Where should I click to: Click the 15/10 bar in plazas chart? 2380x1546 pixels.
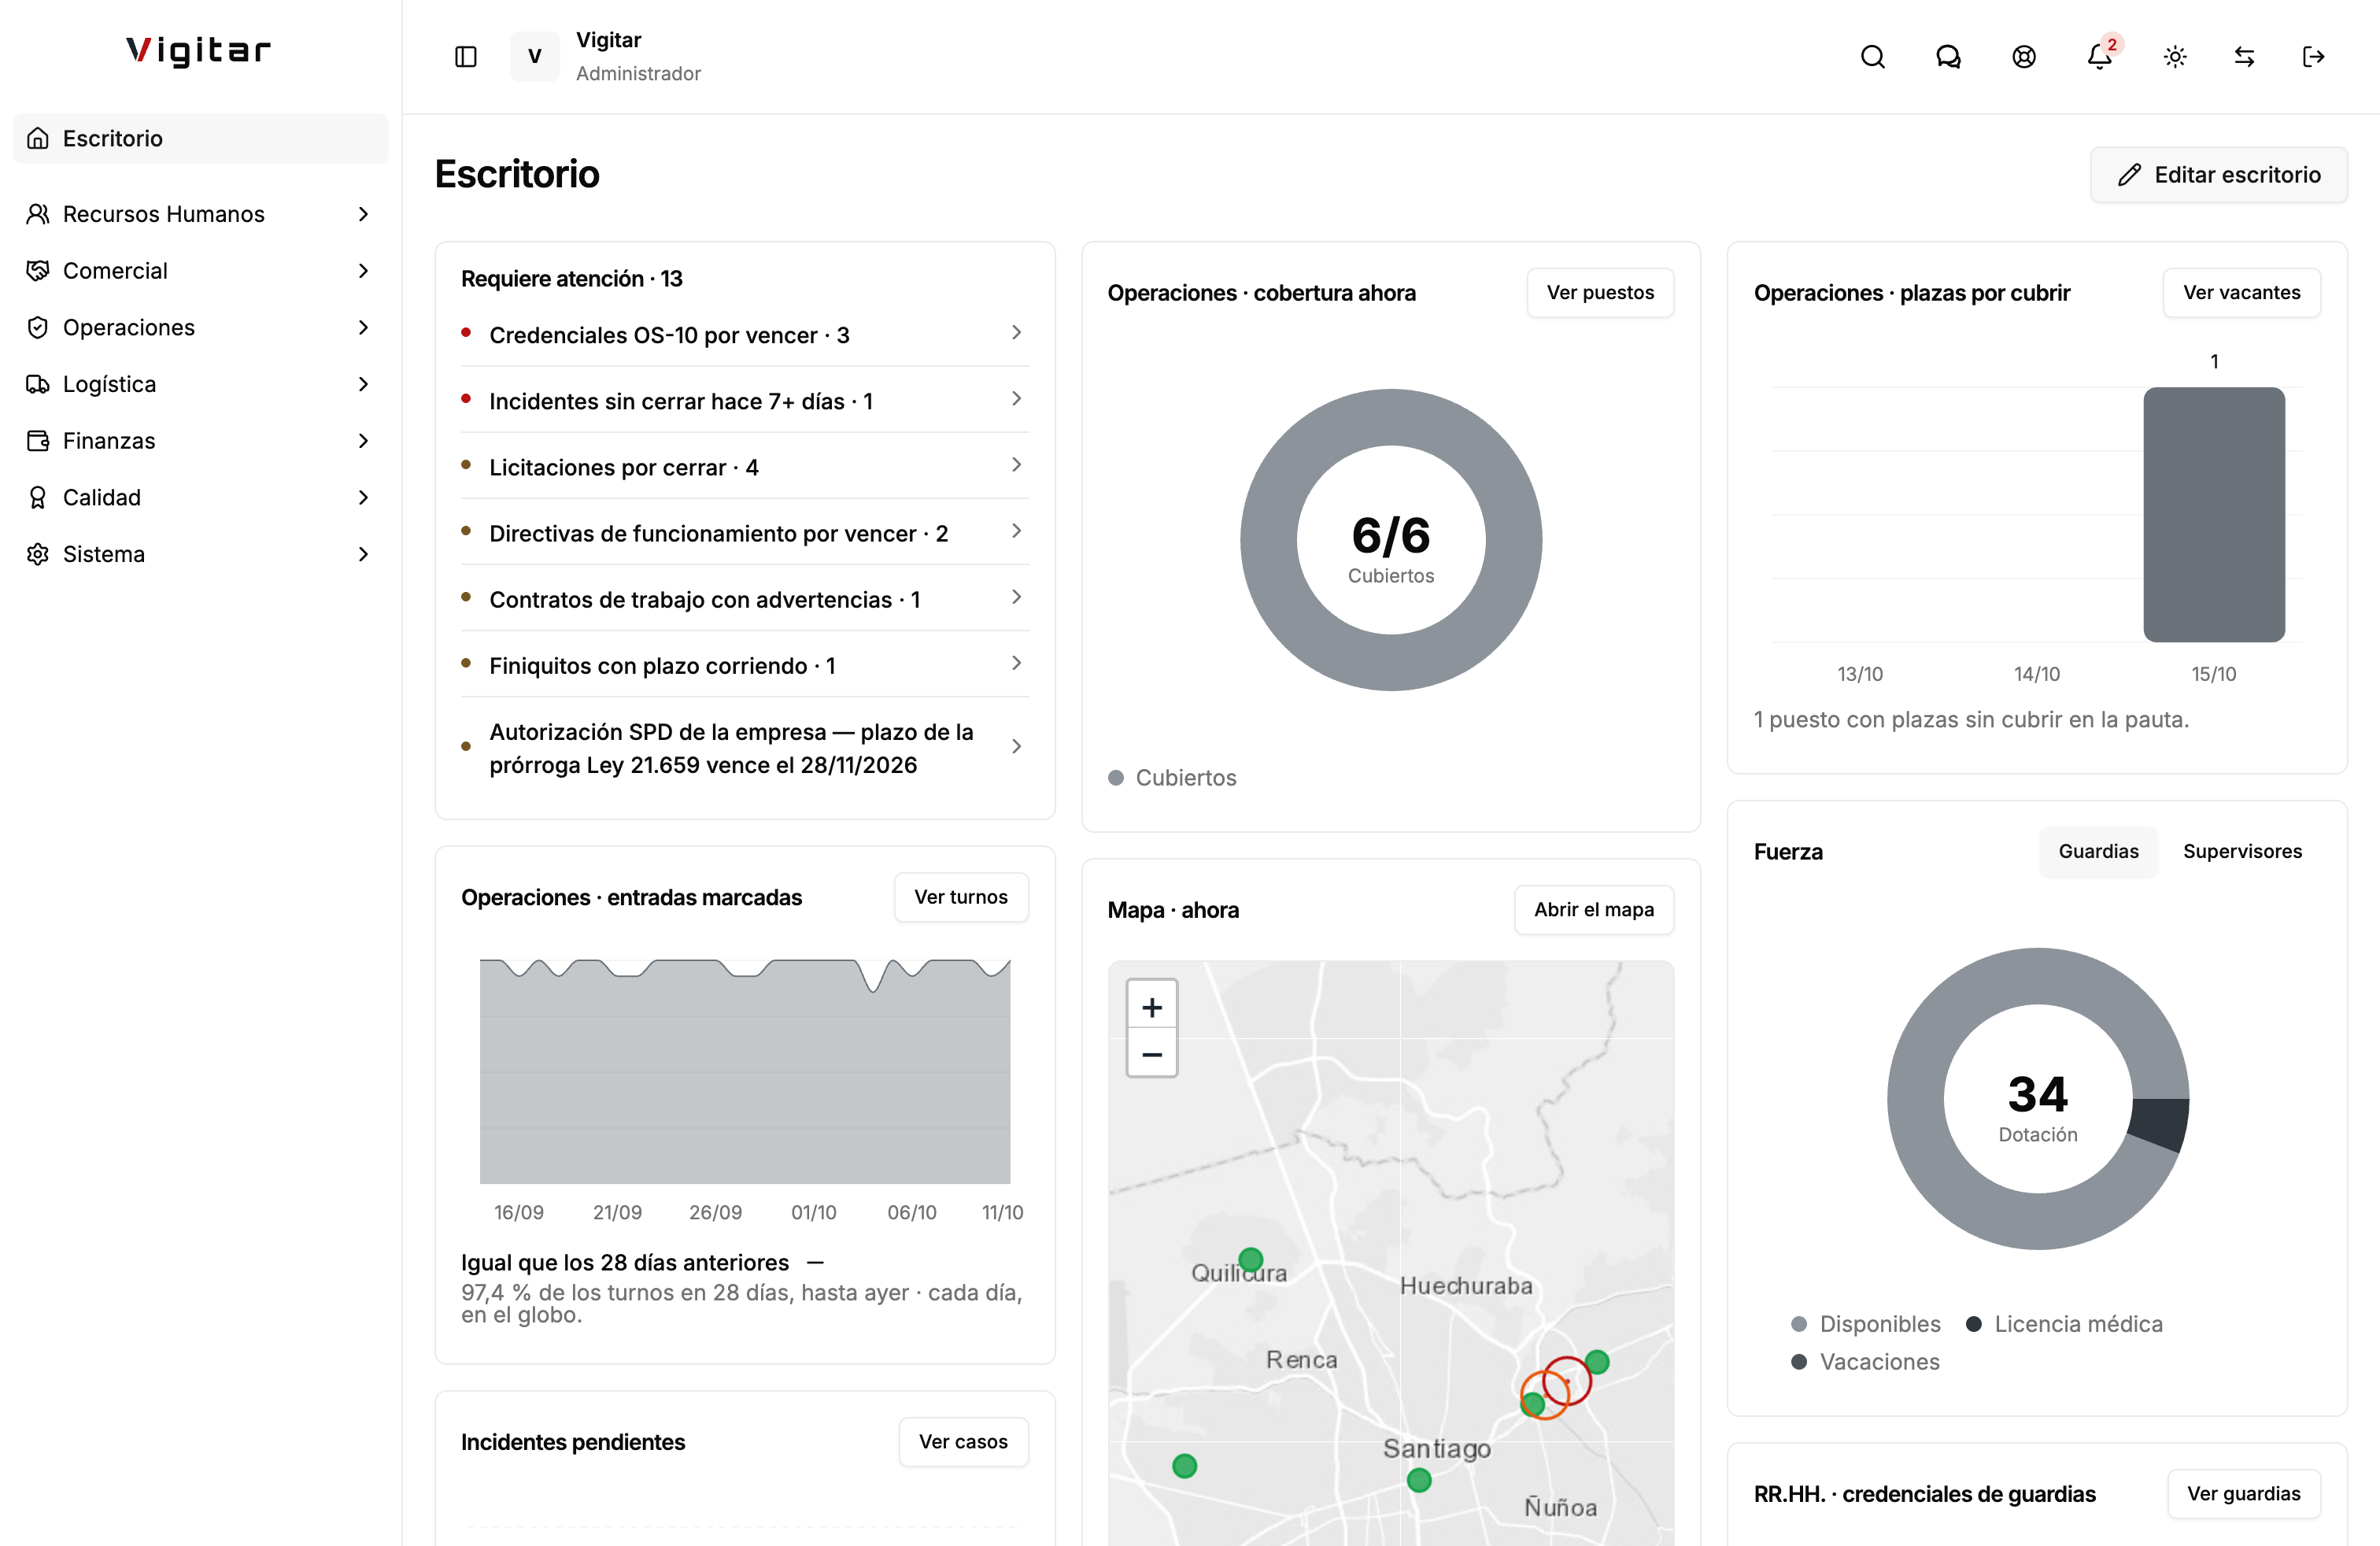click(x=2213, y=514)
